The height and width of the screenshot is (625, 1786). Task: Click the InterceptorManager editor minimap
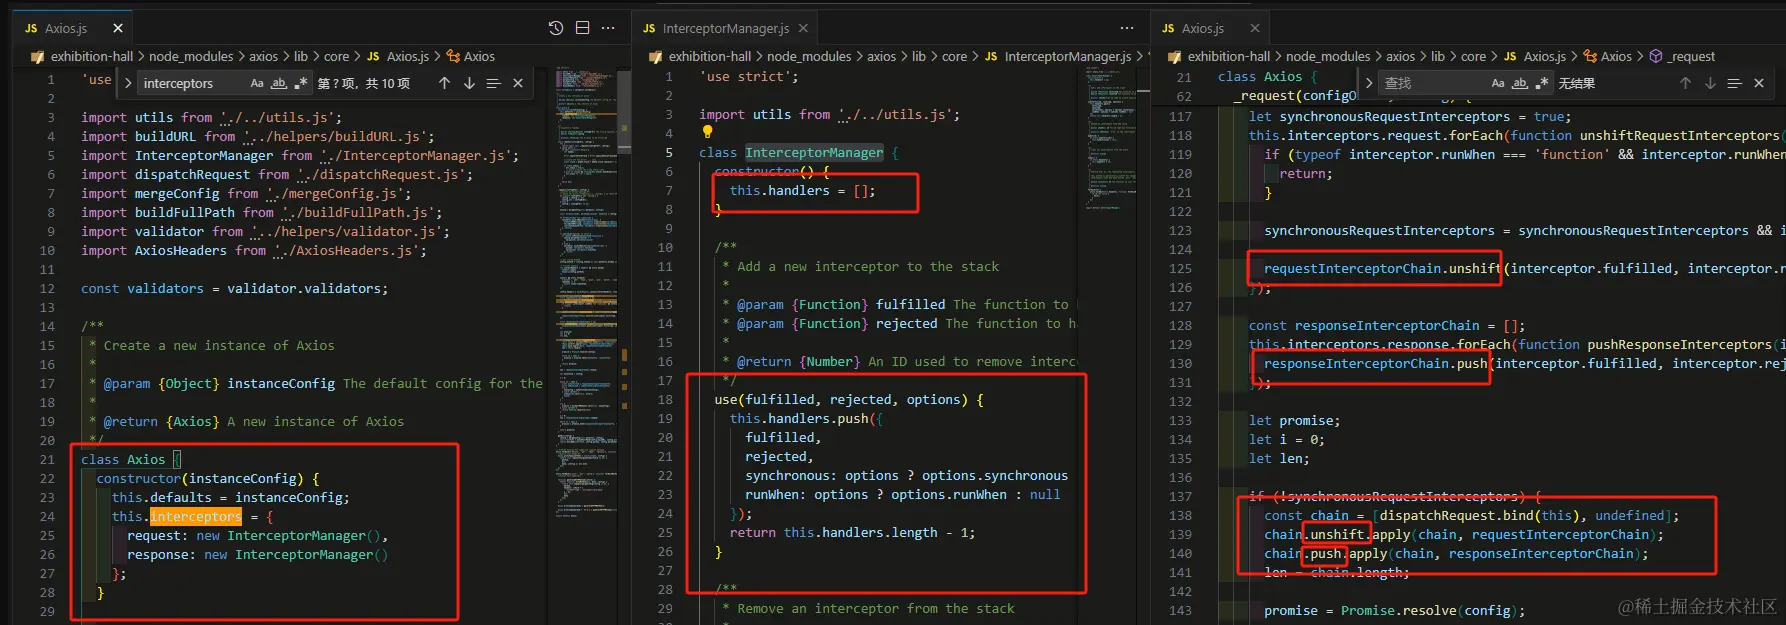pyautogui.click(x=1111, y=140)
